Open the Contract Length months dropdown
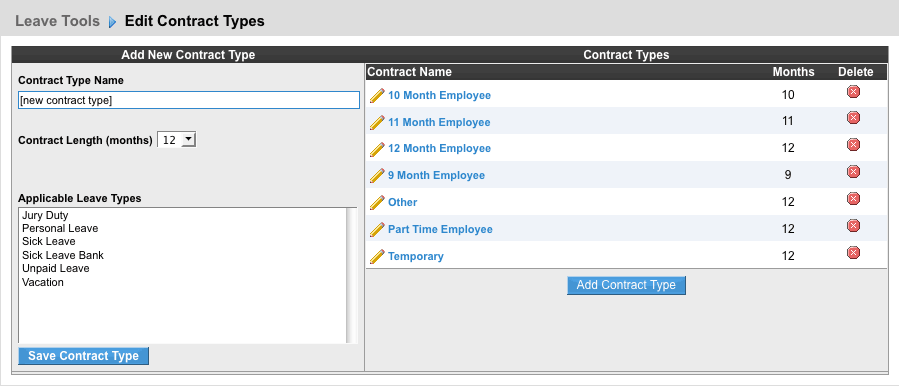 tap(177, 140)
